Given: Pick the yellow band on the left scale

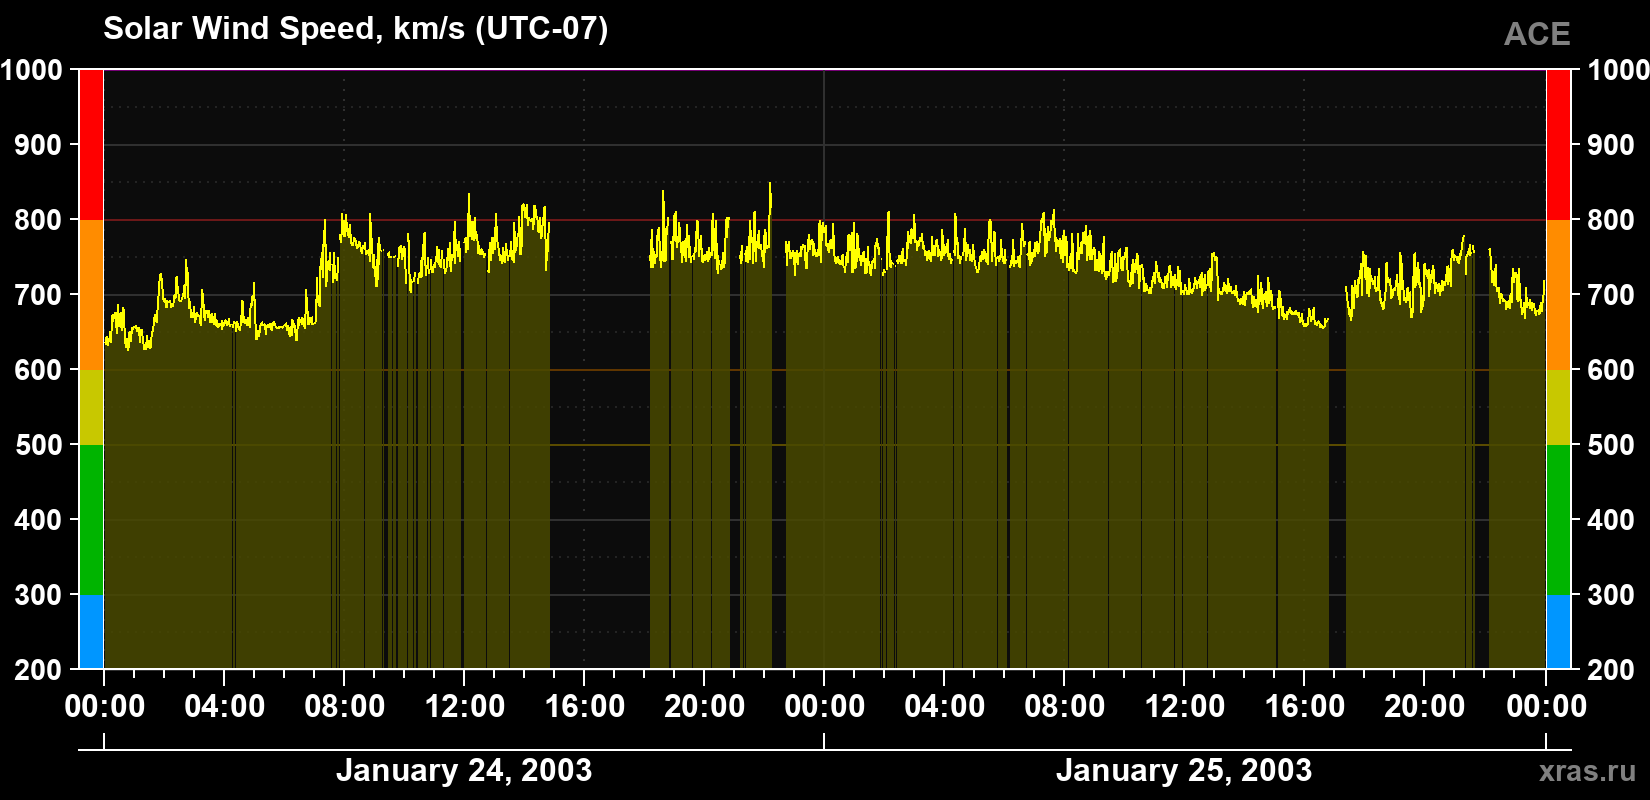Looking at the screenshot, I should 91,408.
